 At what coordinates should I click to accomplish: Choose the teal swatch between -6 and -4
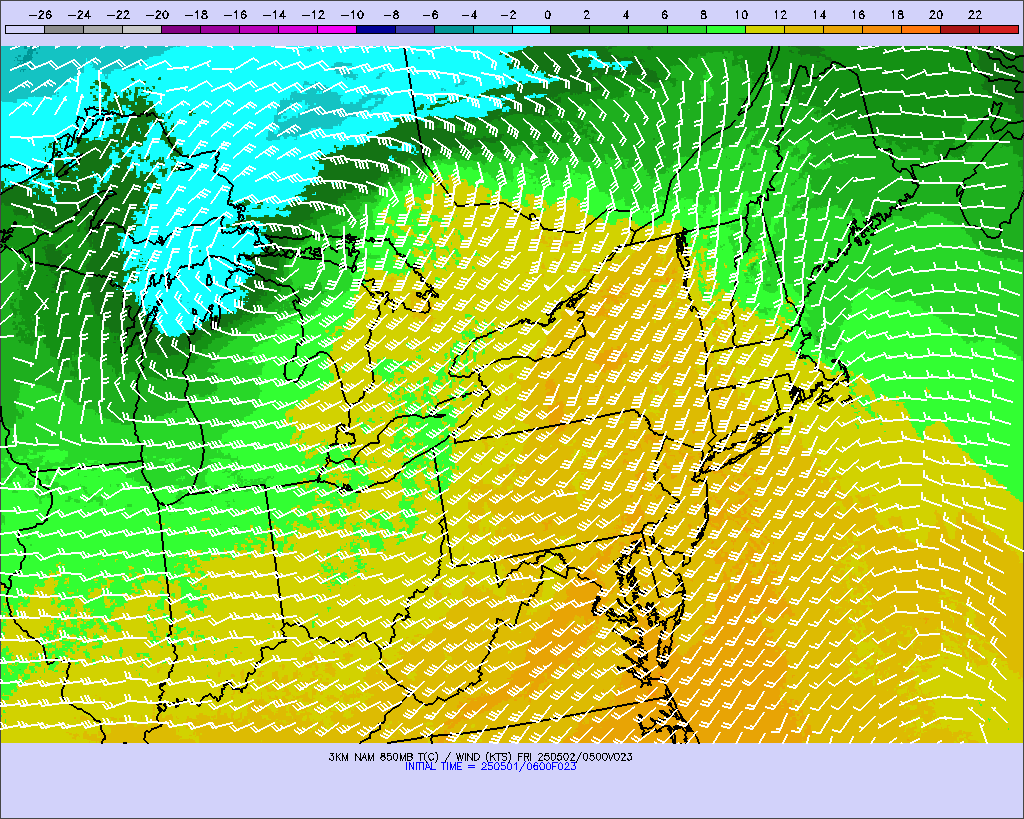click(x=454, y=29)
